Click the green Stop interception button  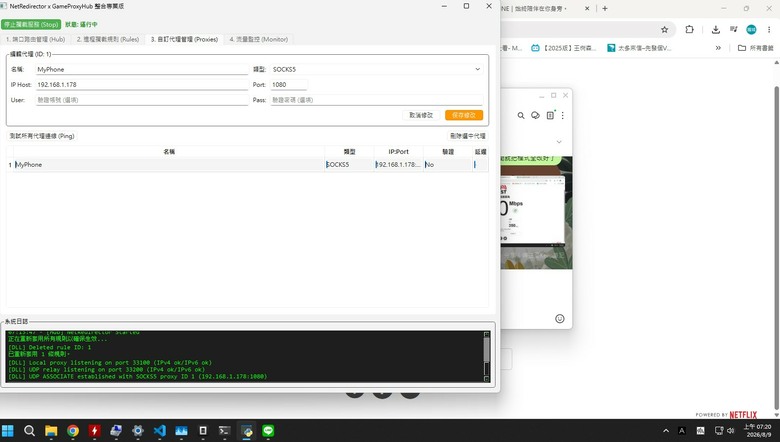tap(31, 24)
